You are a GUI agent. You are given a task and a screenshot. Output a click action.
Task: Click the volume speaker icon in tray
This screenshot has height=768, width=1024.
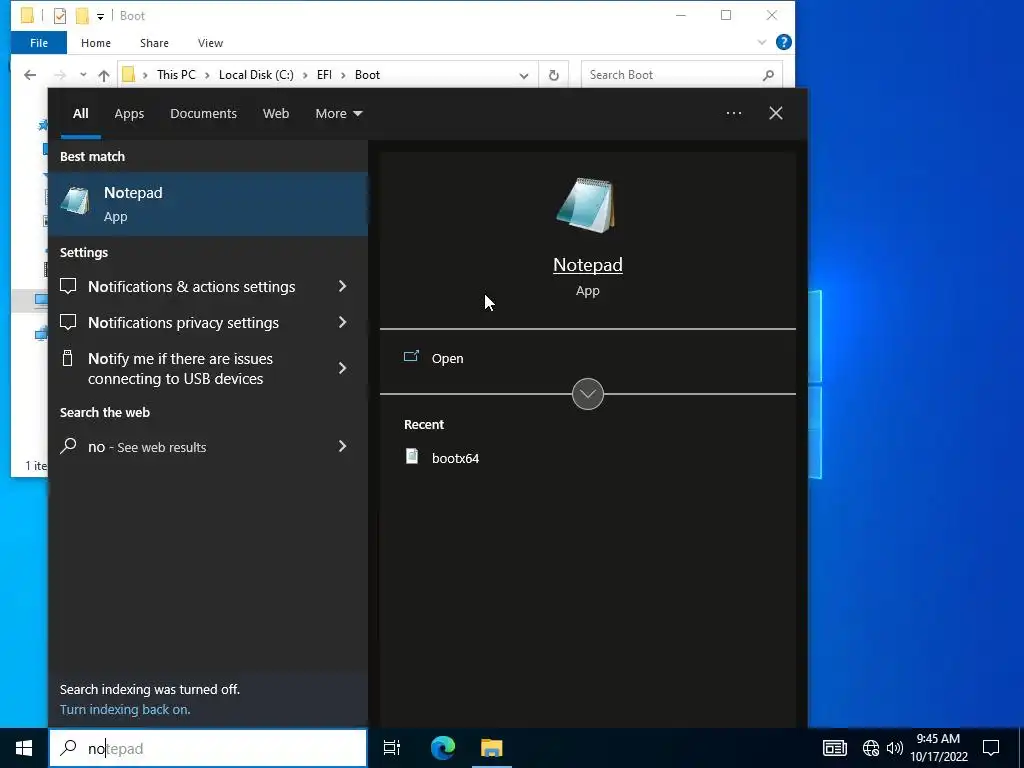[895, 748]
